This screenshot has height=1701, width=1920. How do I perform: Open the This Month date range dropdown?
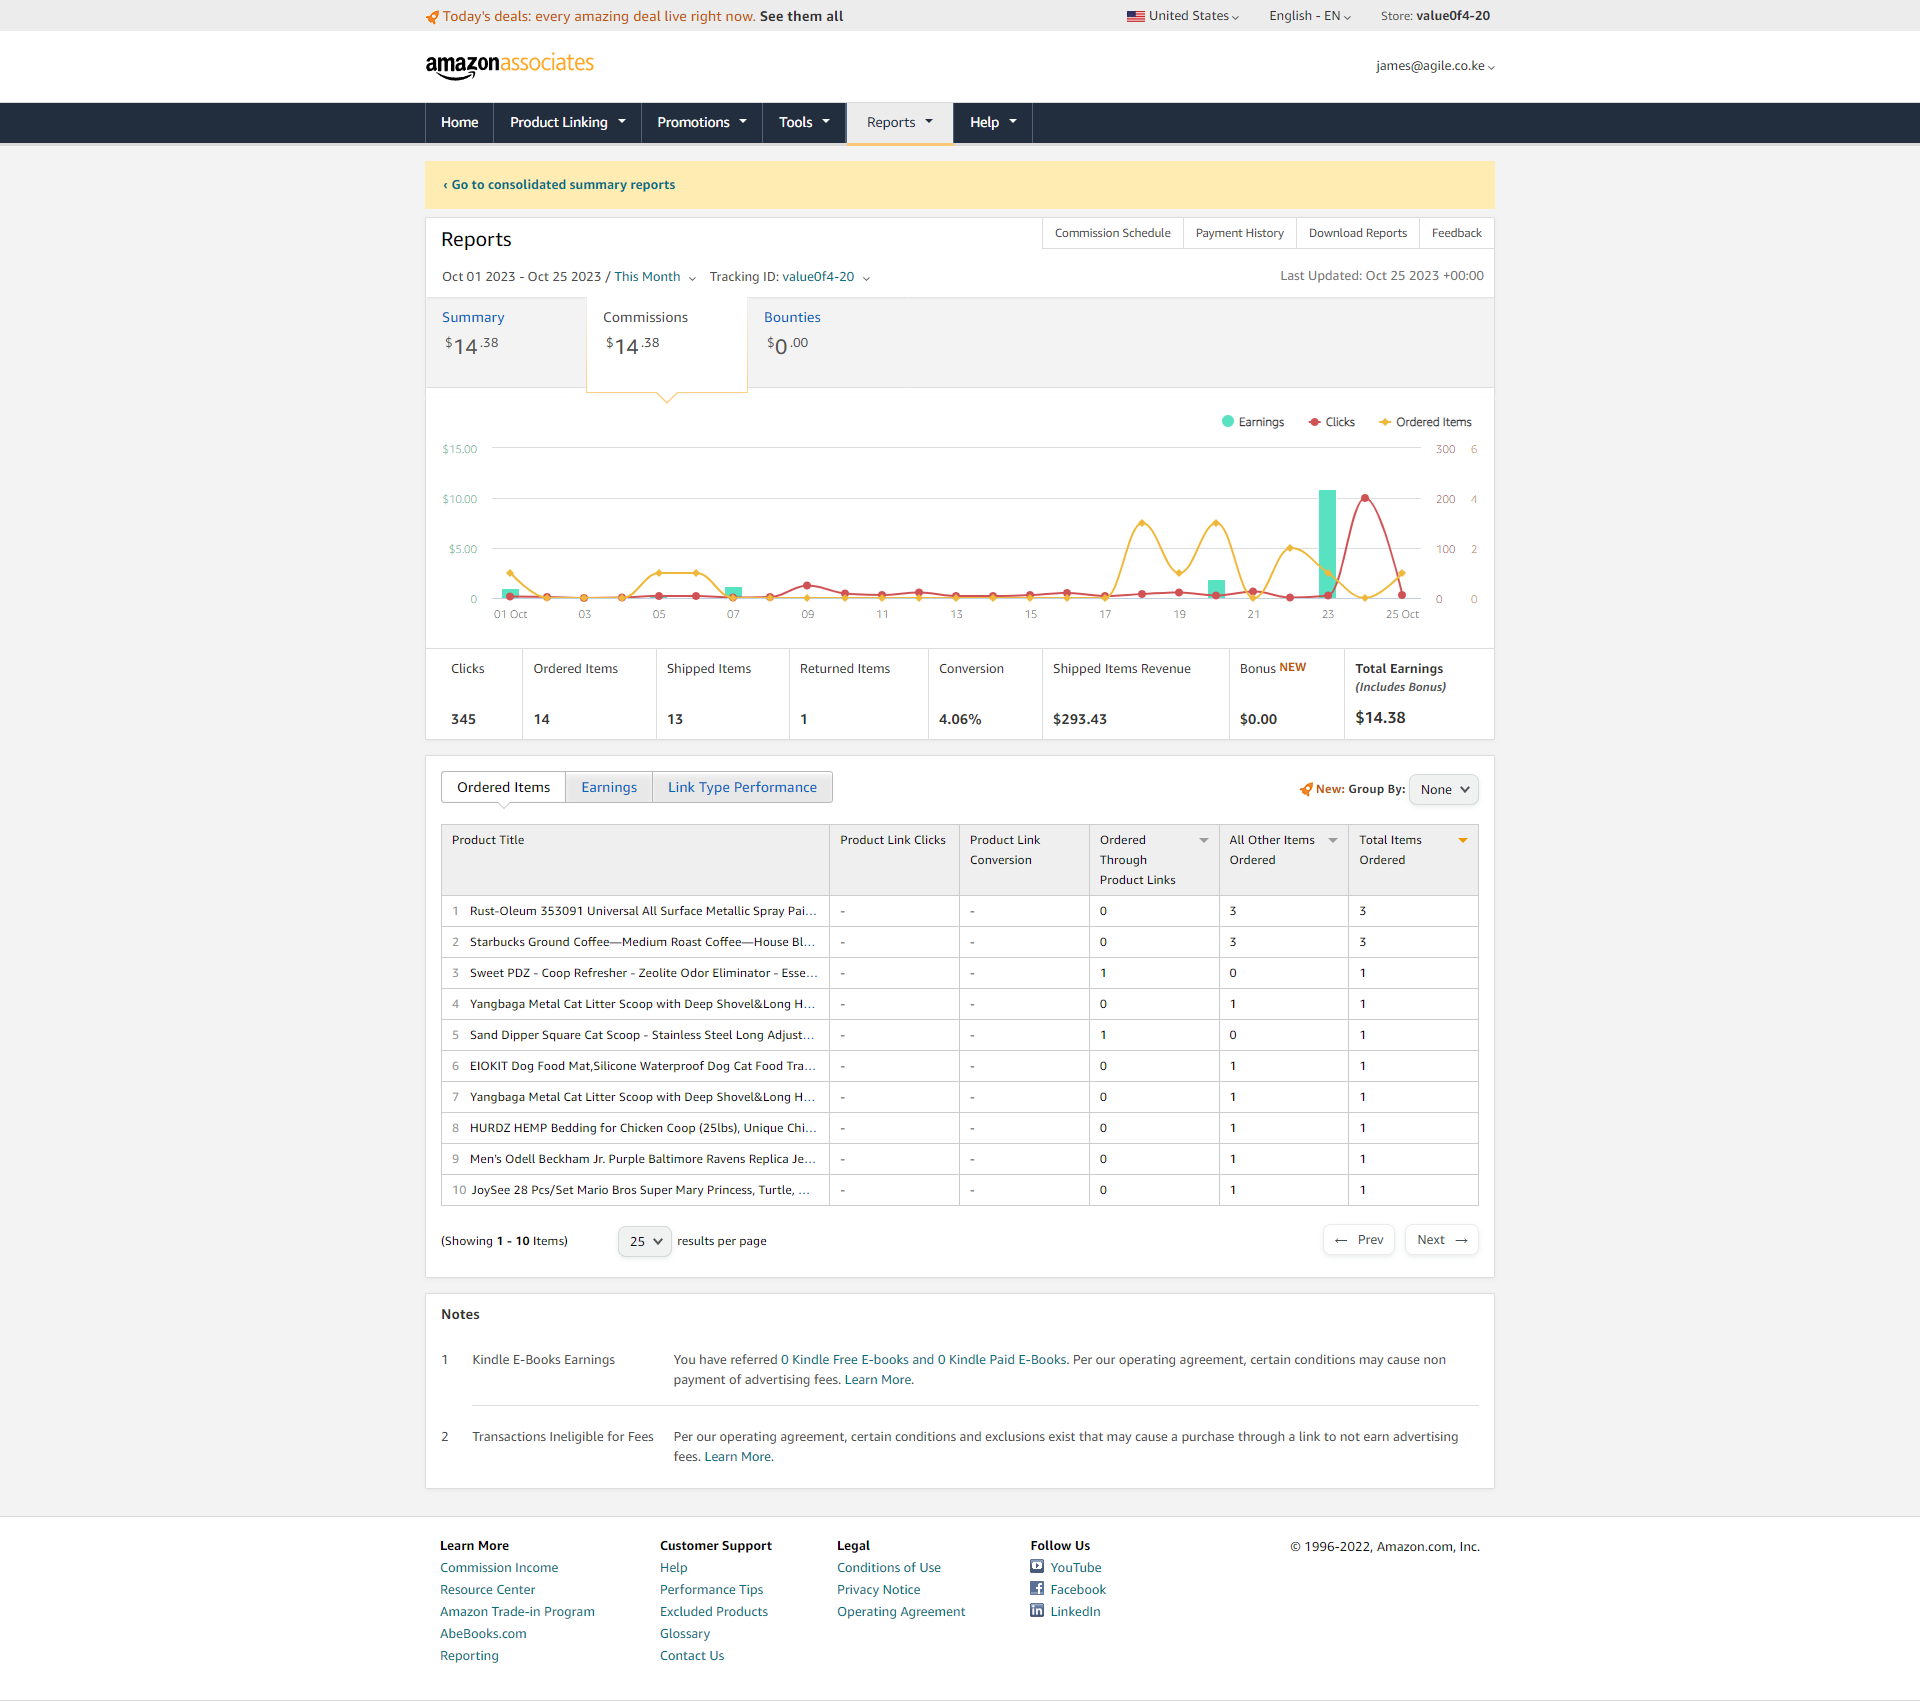655,277
